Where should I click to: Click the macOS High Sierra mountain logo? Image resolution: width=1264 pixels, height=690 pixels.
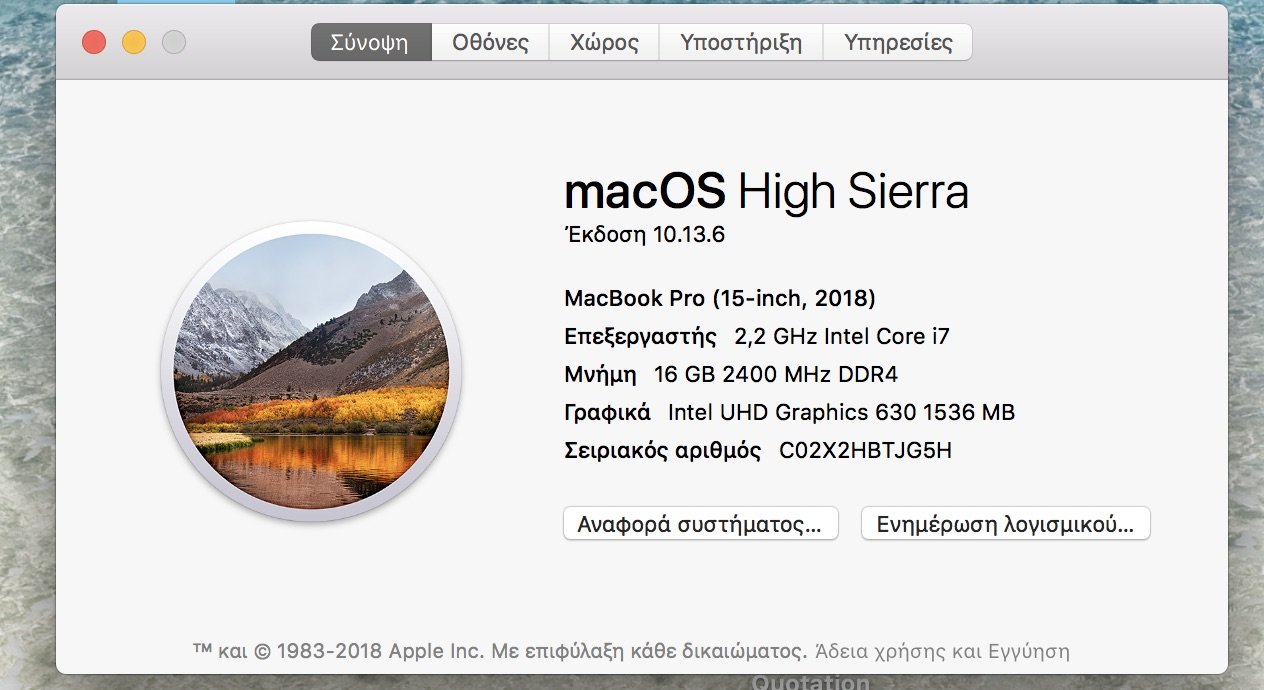click(x=311, y=371)
